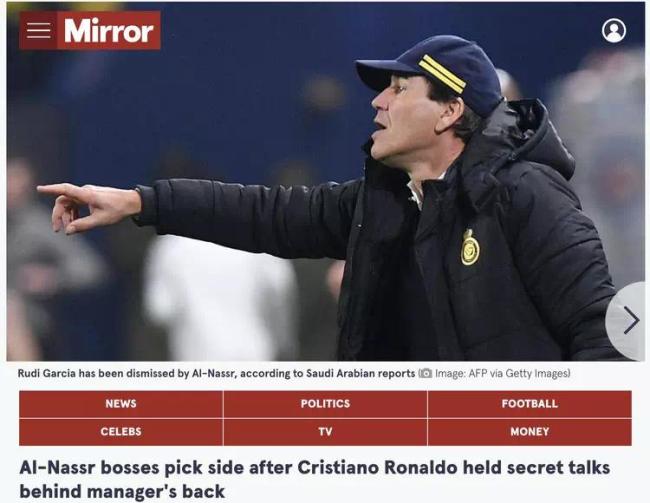Click the Mirror logo
Screen dimensions: 650x503
[x=109, y=30]
